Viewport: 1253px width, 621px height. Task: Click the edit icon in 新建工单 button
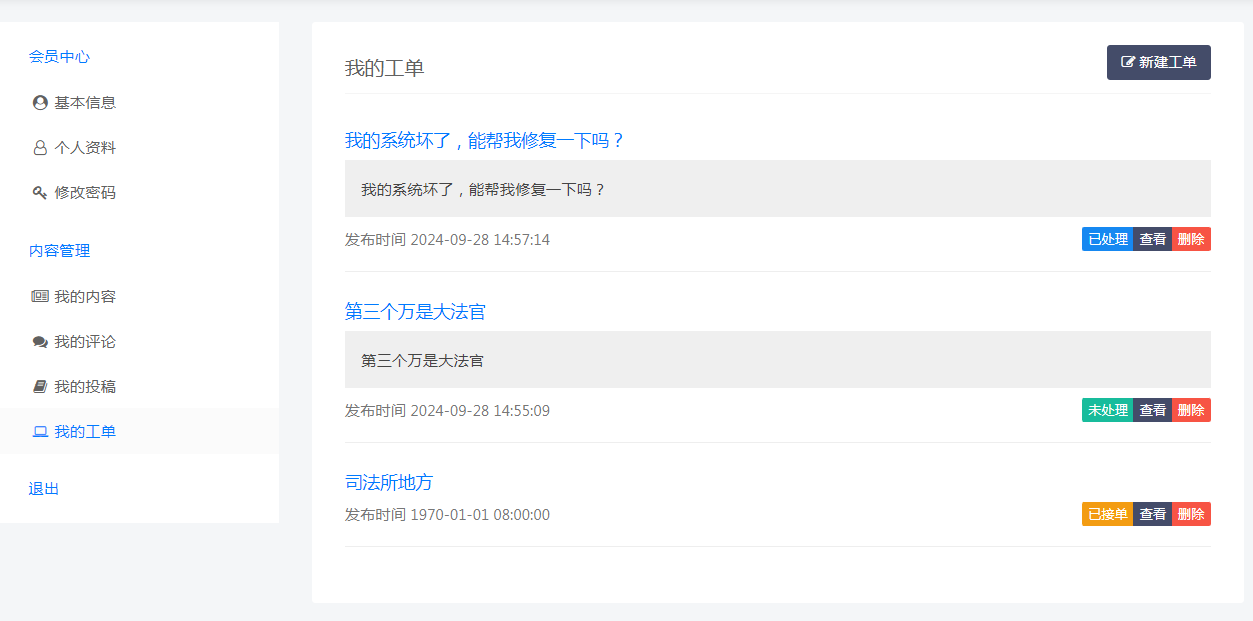pyautogui.click(x=1128, y=62)
